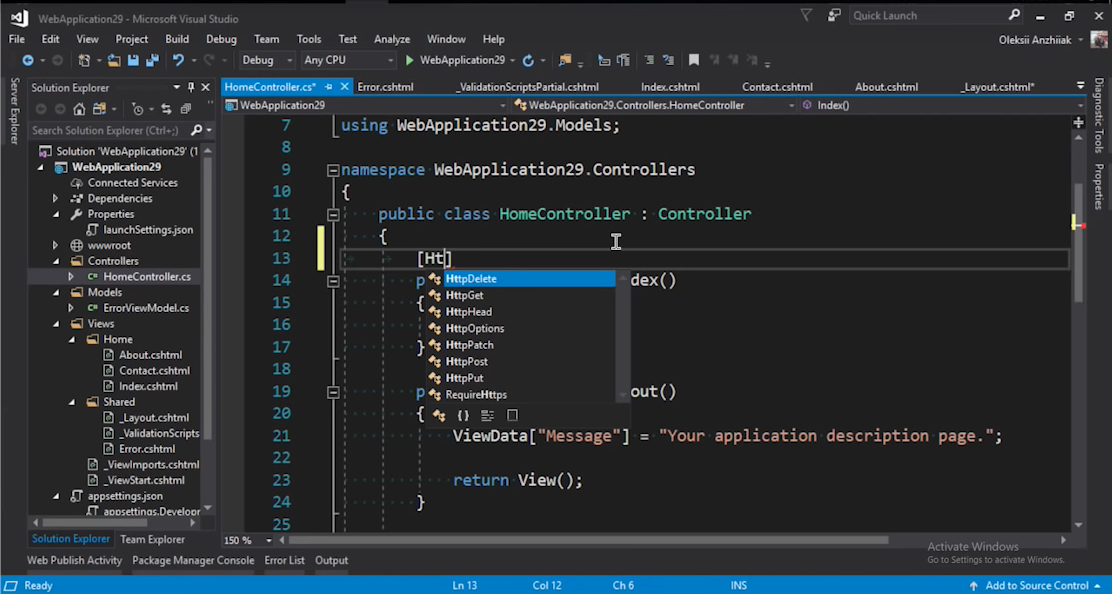Click the comment-out selection icon

(x=649, y=60)
